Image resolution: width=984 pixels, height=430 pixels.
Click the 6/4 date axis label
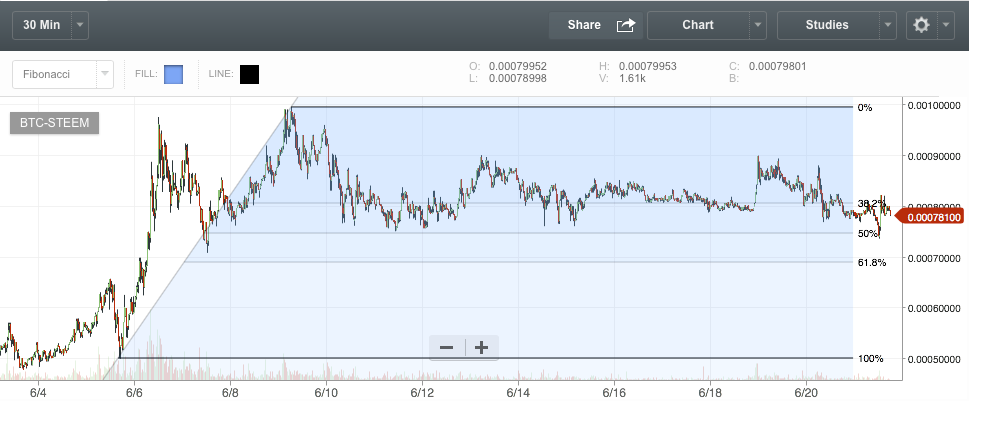38,392
